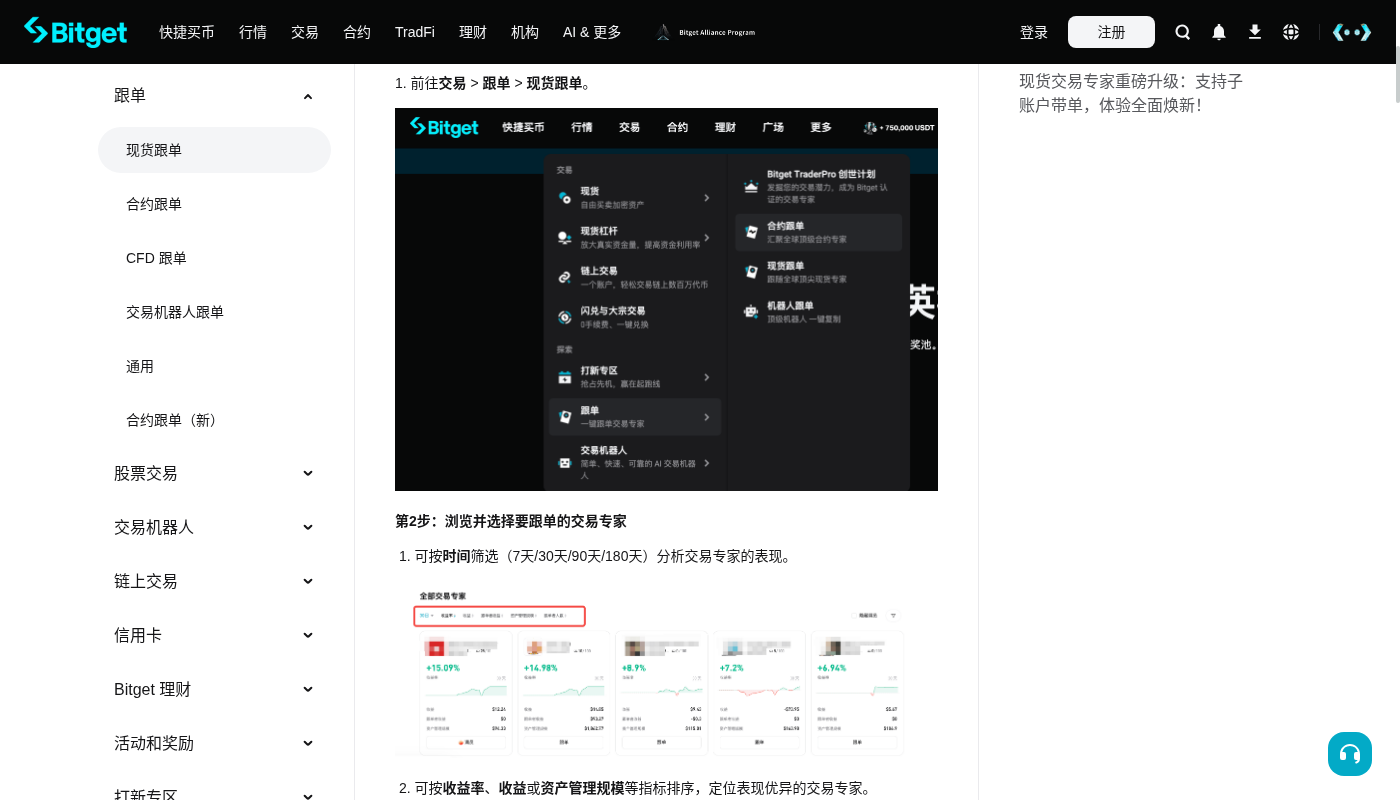Select 交易机器人跟单 in the sidebar
1400x800 pixels.
click(x=175, y=312)
